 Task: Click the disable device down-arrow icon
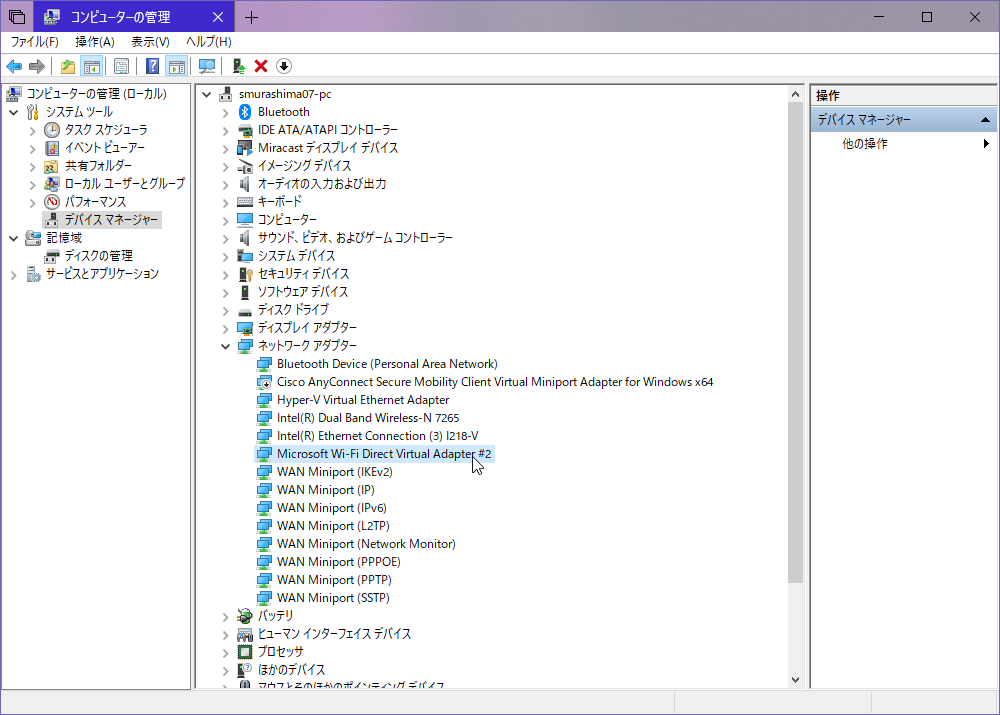(x=284, y=66)
